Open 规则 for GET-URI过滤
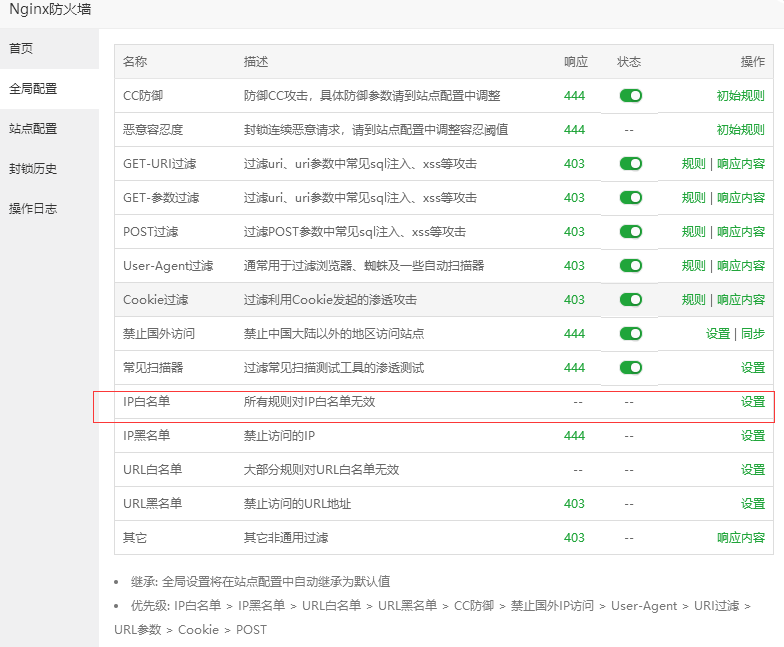Image resolution: width=784 pixels, height=647 pixels. click(x=693, y=164)
